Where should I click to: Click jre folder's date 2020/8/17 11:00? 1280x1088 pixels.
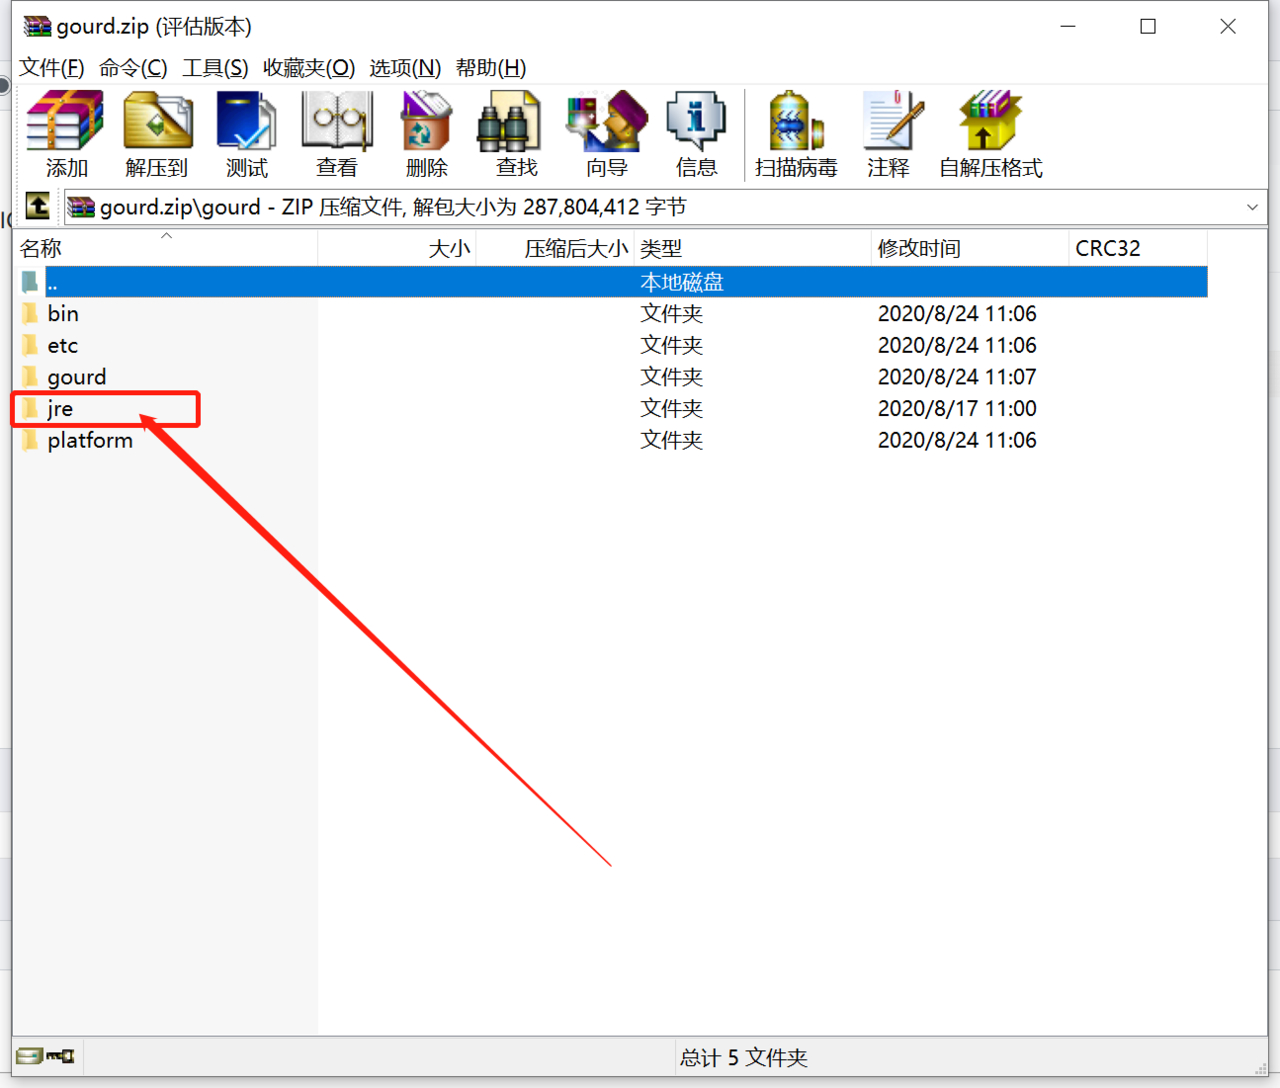(x=957, y=408)
